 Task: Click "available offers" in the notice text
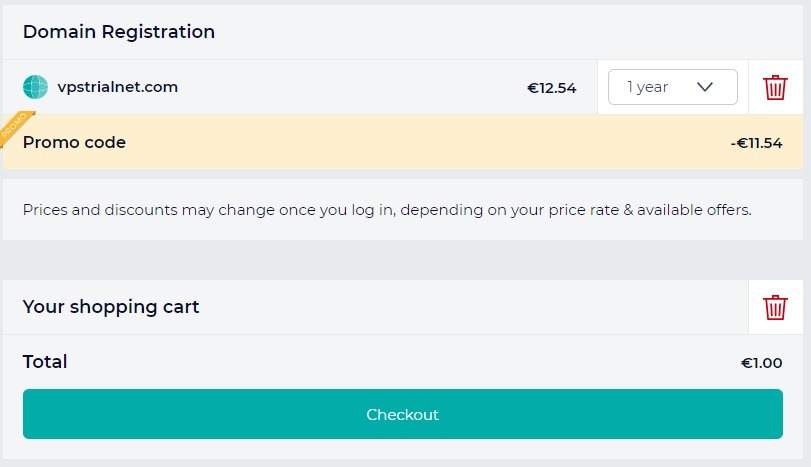click(692, 210)
